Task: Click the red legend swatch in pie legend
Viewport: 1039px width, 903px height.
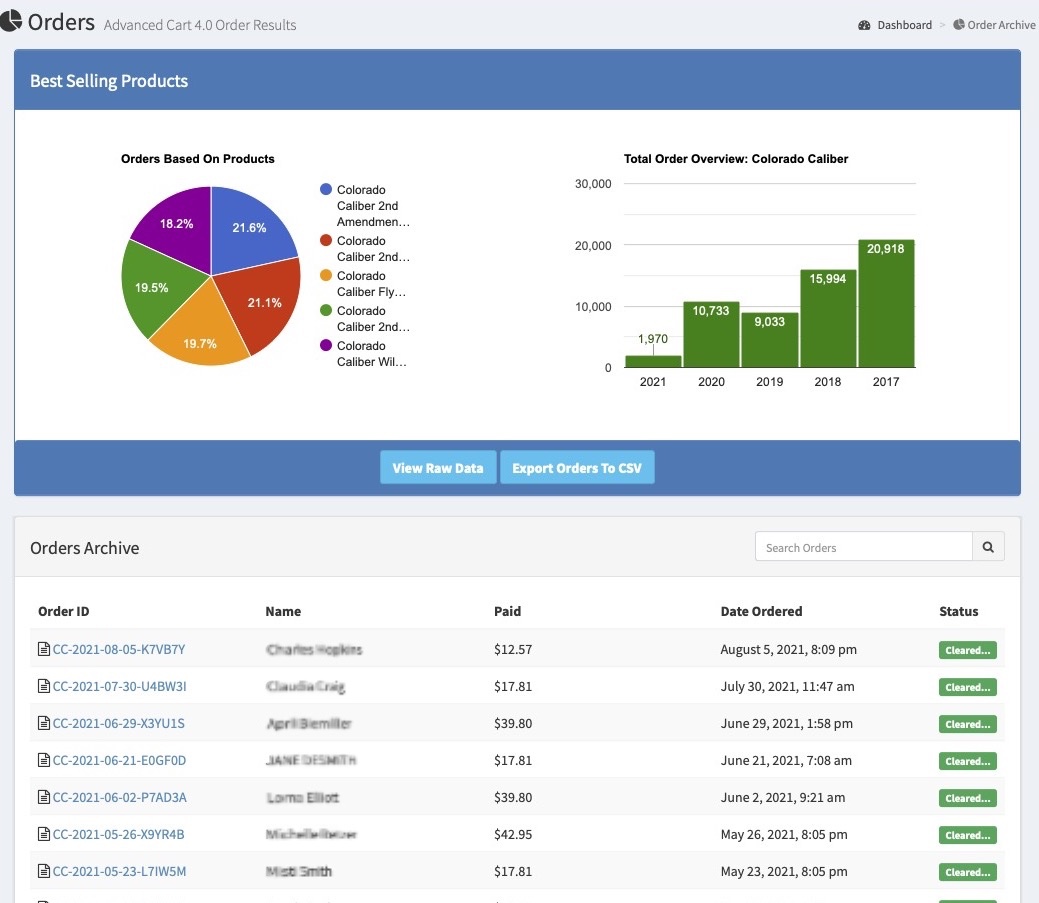Action: coord(326,240)
